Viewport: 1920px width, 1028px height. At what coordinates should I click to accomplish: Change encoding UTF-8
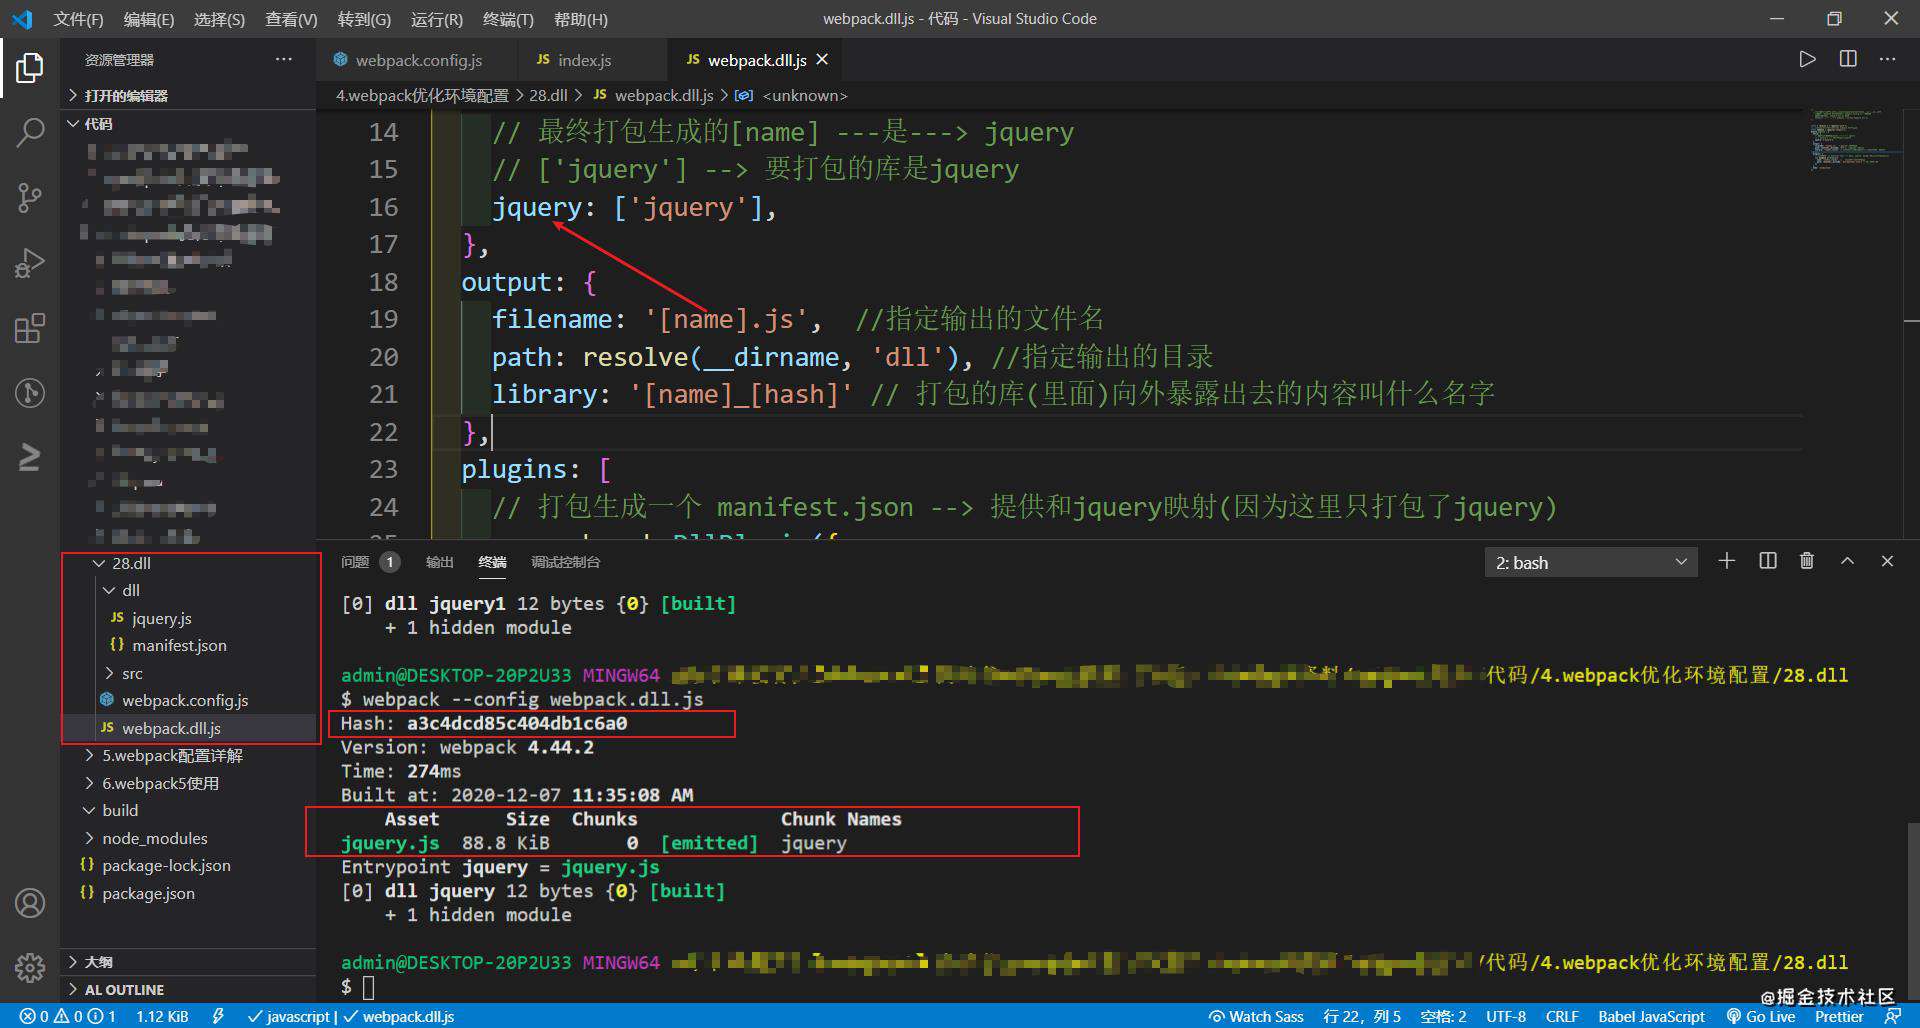1506,1016
